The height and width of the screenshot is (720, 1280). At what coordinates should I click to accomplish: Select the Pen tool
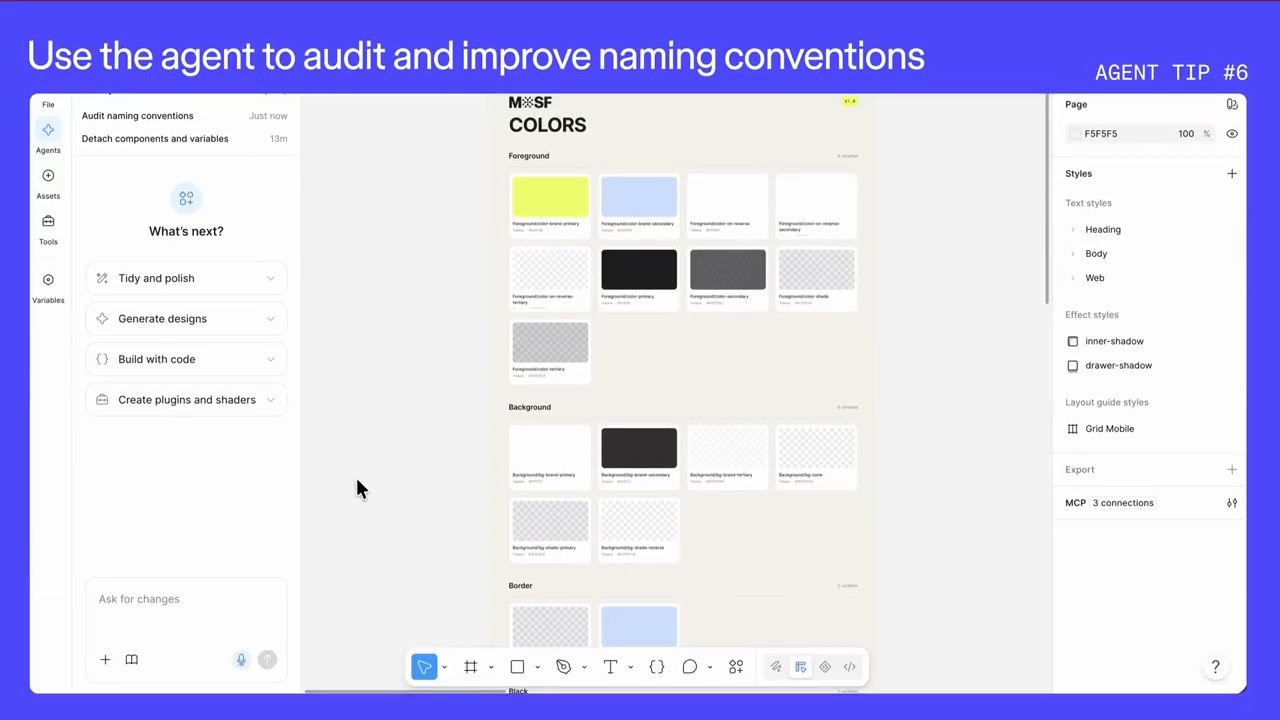563,667
